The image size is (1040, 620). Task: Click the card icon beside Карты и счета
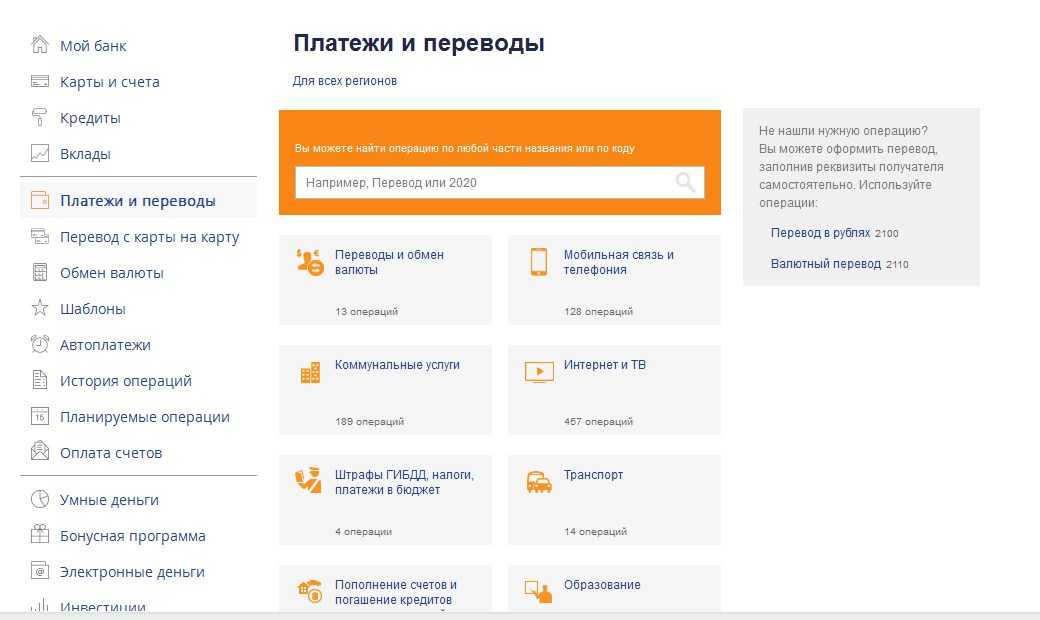[40, 82]
